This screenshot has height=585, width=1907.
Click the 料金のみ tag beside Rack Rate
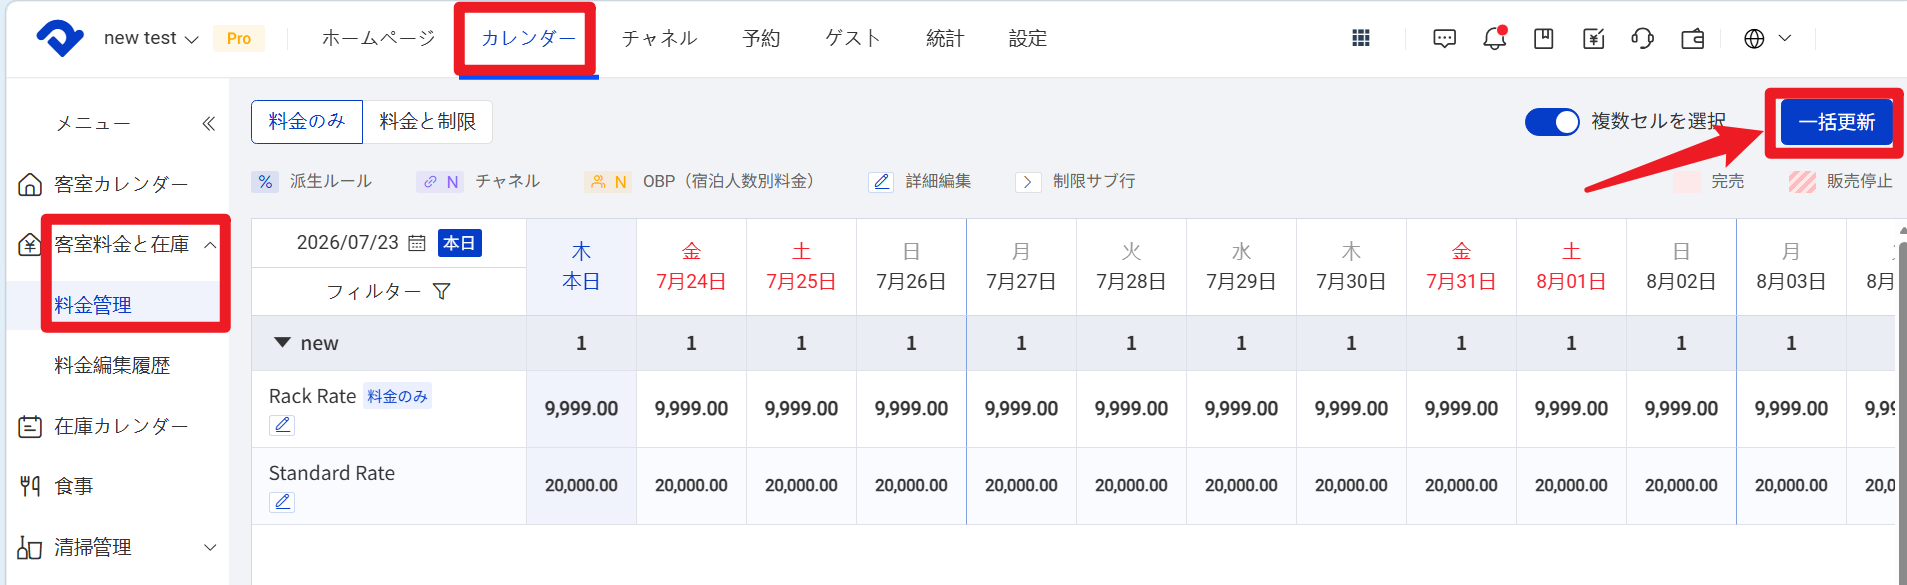[x=397, y=396]
